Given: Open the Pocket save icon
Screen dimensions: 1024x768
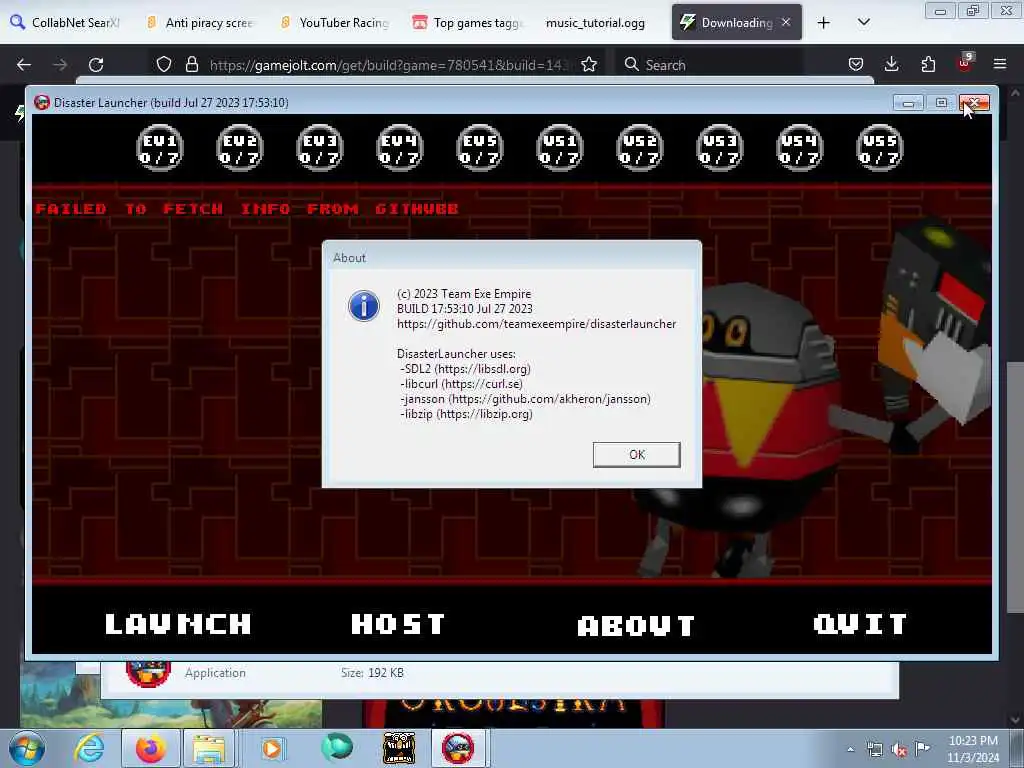Looking at the screenshot, I should click(x=856, y=65).
